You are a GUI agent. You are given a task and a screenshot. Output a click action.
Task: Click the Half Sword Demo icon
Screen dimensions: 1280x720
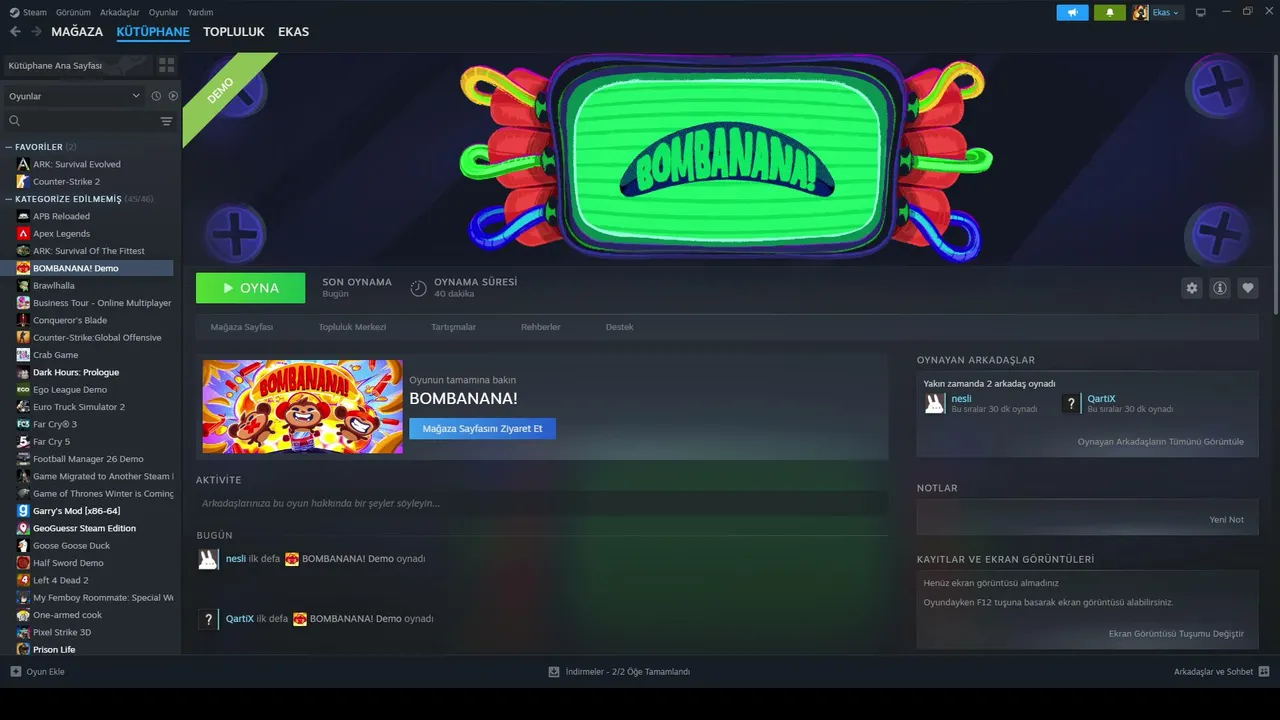click(23, 563)
